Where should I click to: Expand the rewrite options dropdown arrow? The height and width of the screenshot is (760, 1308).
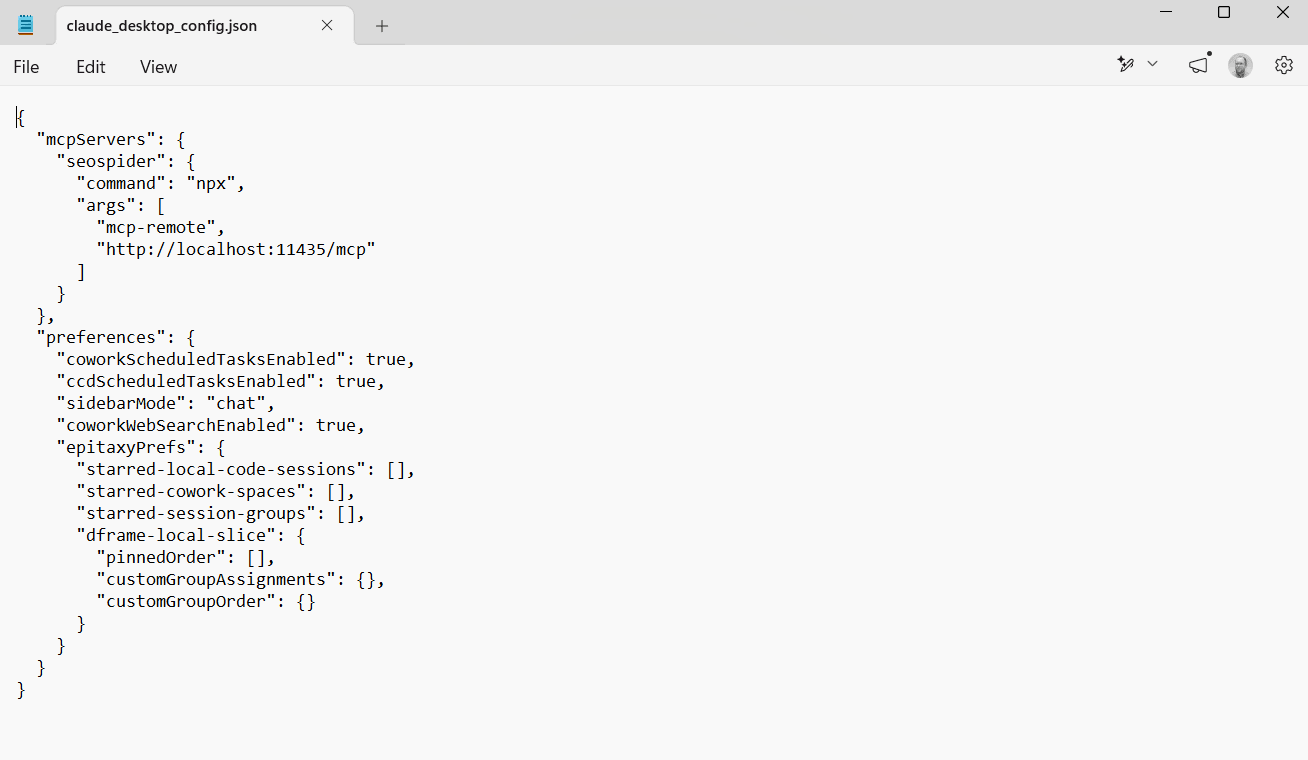[x=1152, y=64]
